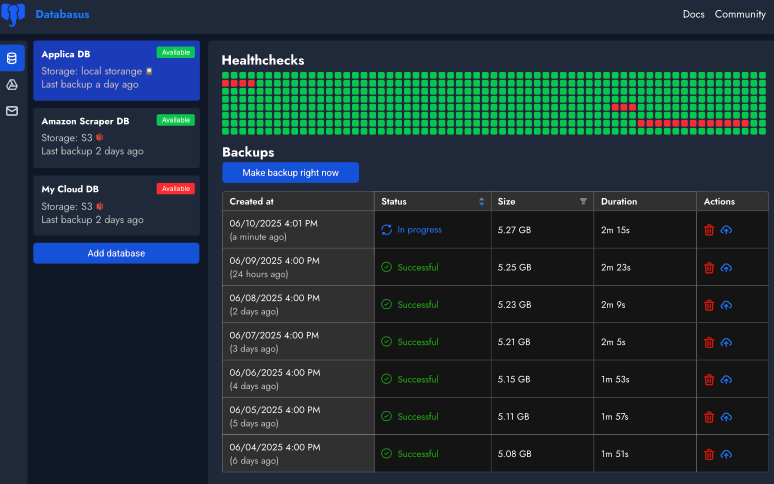Click Make backup right now button
Image resolution: width=774 pixels, height=484 pixels.
[x=290, y=173]
